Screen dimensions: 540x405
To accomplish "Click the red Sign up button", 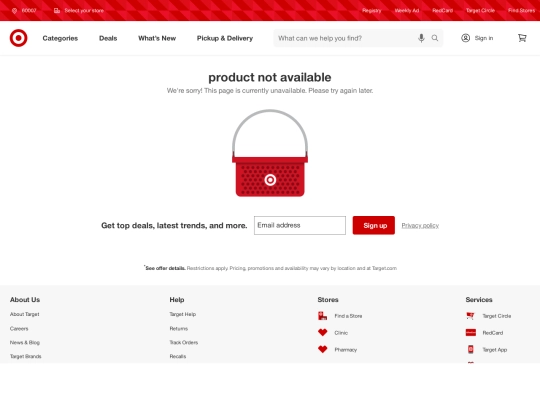I will click(374, 225).
